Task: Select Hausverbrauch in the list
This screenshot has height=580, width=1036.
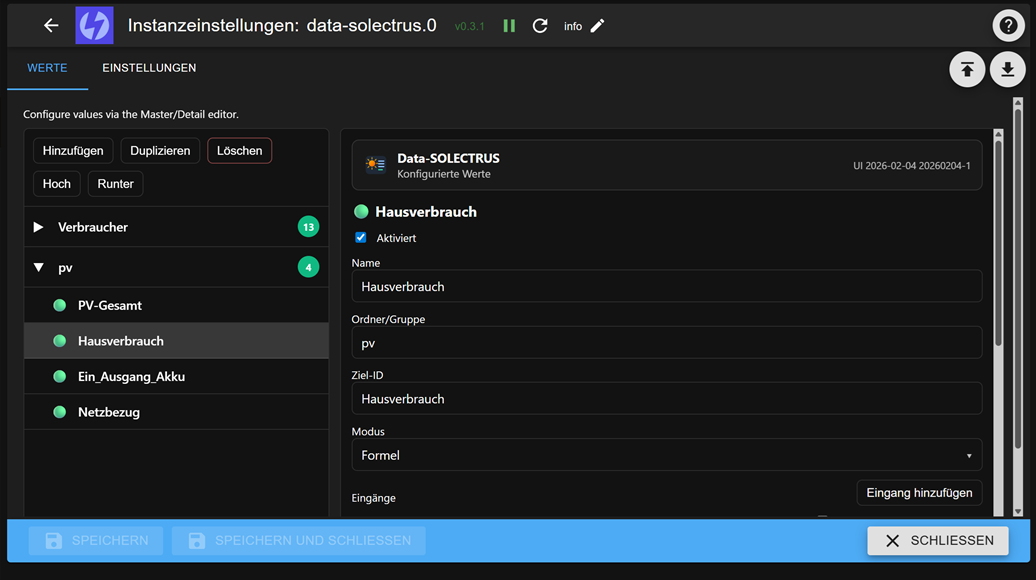Action: (x=176, y=341)
